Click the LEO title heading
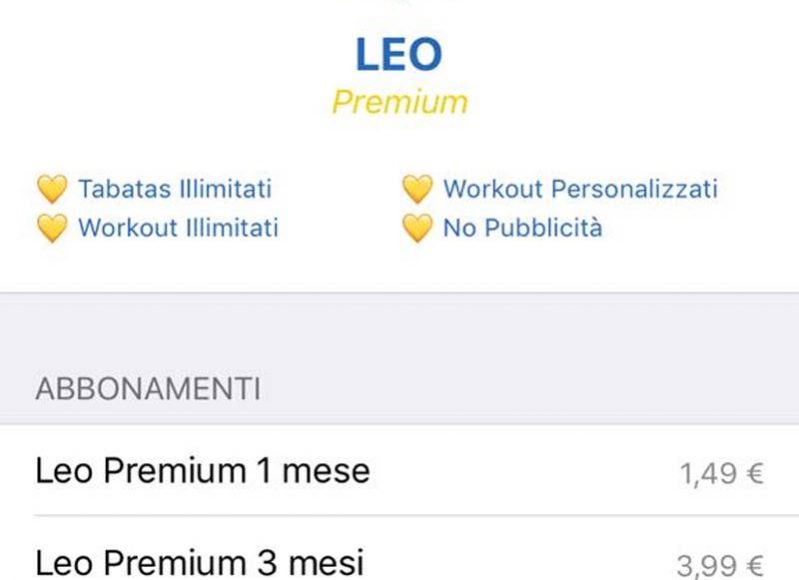 point(399,54)
